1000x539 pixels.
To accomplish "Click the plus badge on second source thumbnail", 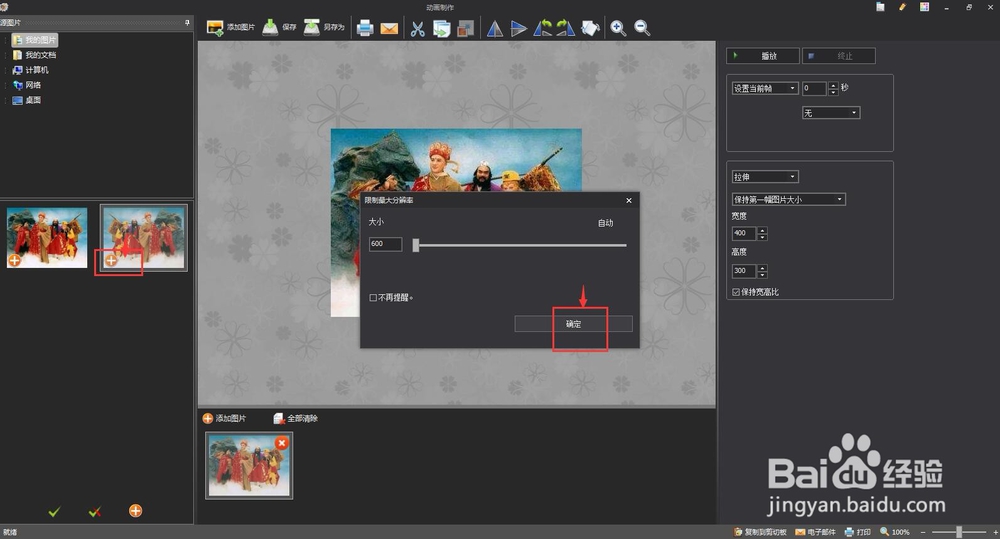I will [111, 260].
